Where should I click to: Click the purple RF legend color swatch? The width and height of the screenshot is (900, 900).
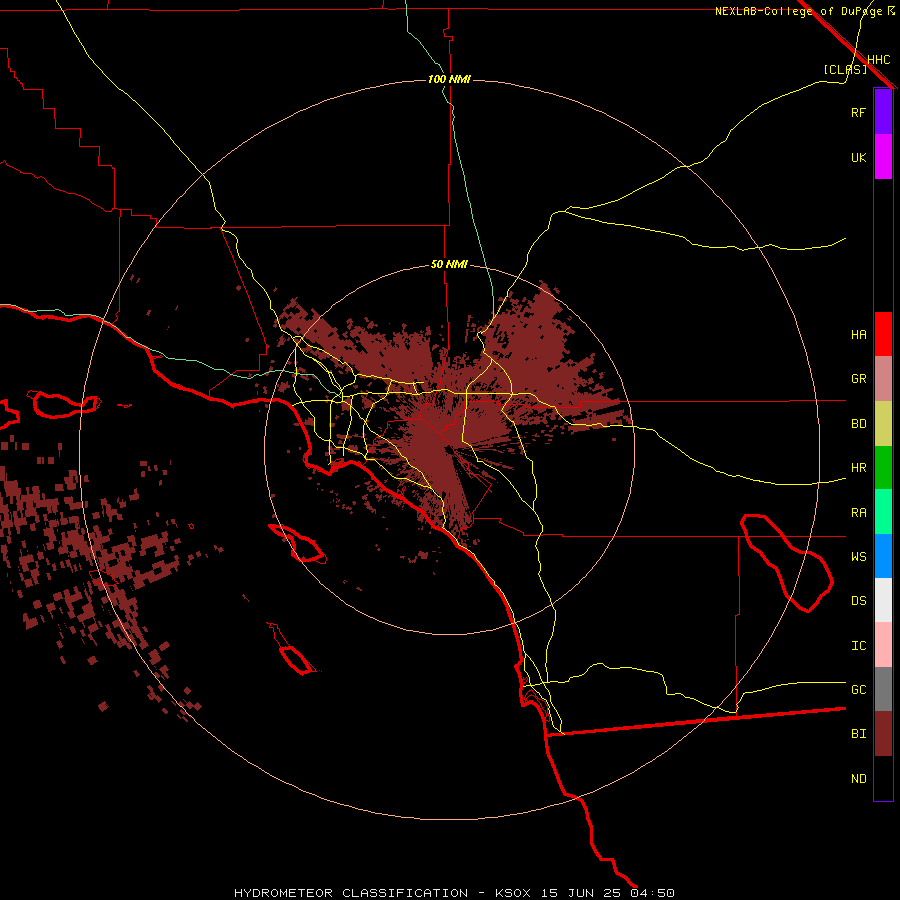(x=883, y=112)
